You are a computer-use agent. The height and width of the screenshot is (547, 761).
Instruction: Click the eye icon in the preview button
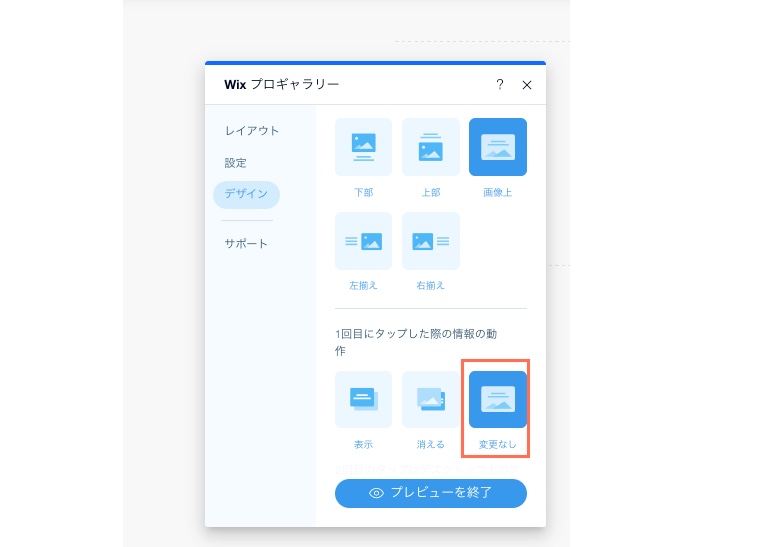click(377, 493)
